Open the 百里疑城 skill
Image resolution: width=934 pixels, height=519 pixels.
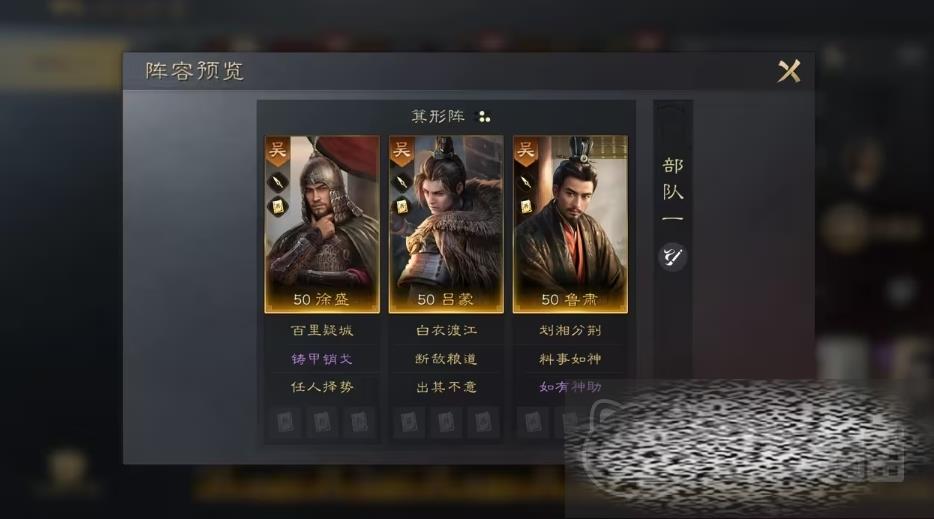tap(322, 330)
